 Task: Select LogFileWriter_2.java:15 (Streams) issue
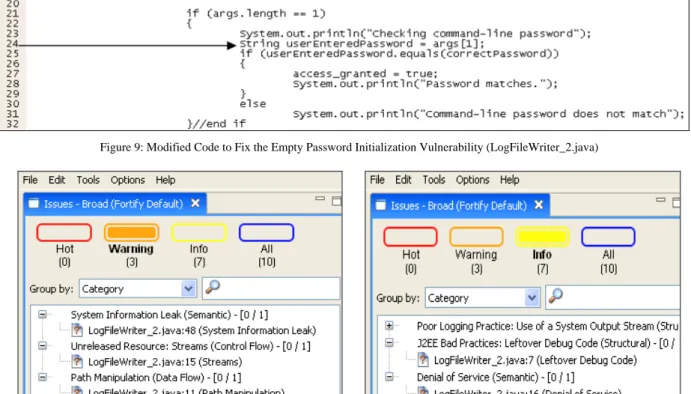[165, 362]
